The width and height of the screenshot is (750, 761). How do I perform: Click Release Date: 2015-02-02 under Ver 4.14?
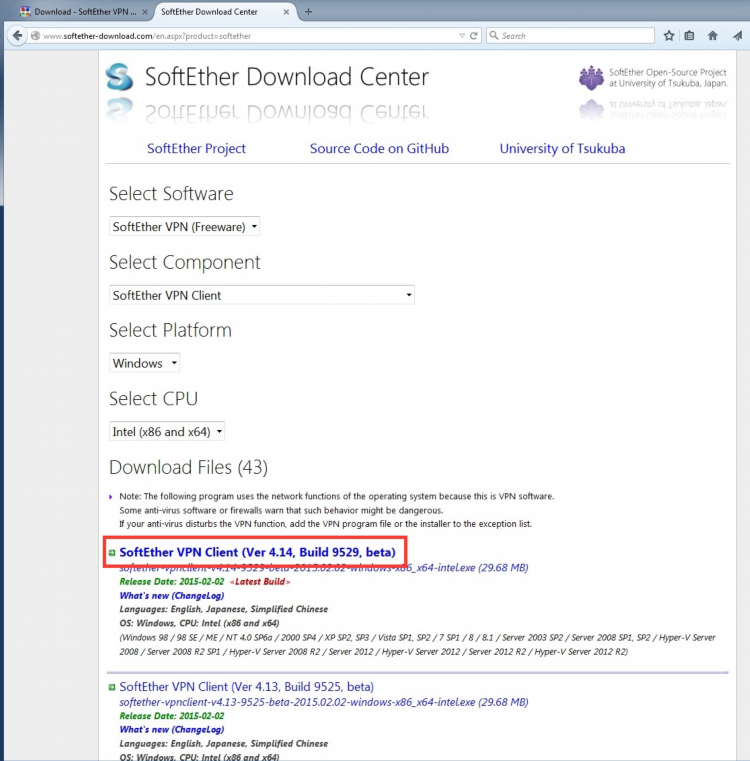pos(172,581)
